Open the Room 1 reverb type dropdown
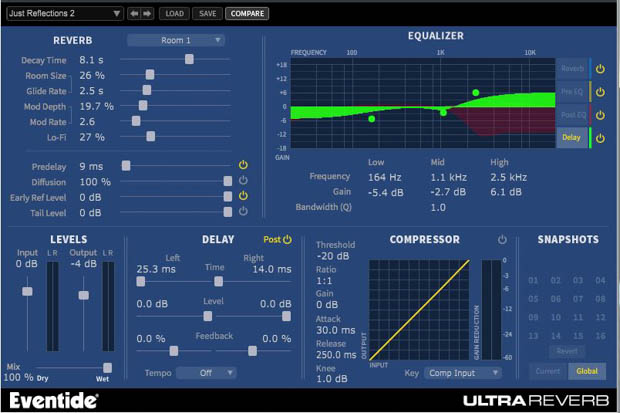Screen dimensions: 620x413 [x=175, y=40]
